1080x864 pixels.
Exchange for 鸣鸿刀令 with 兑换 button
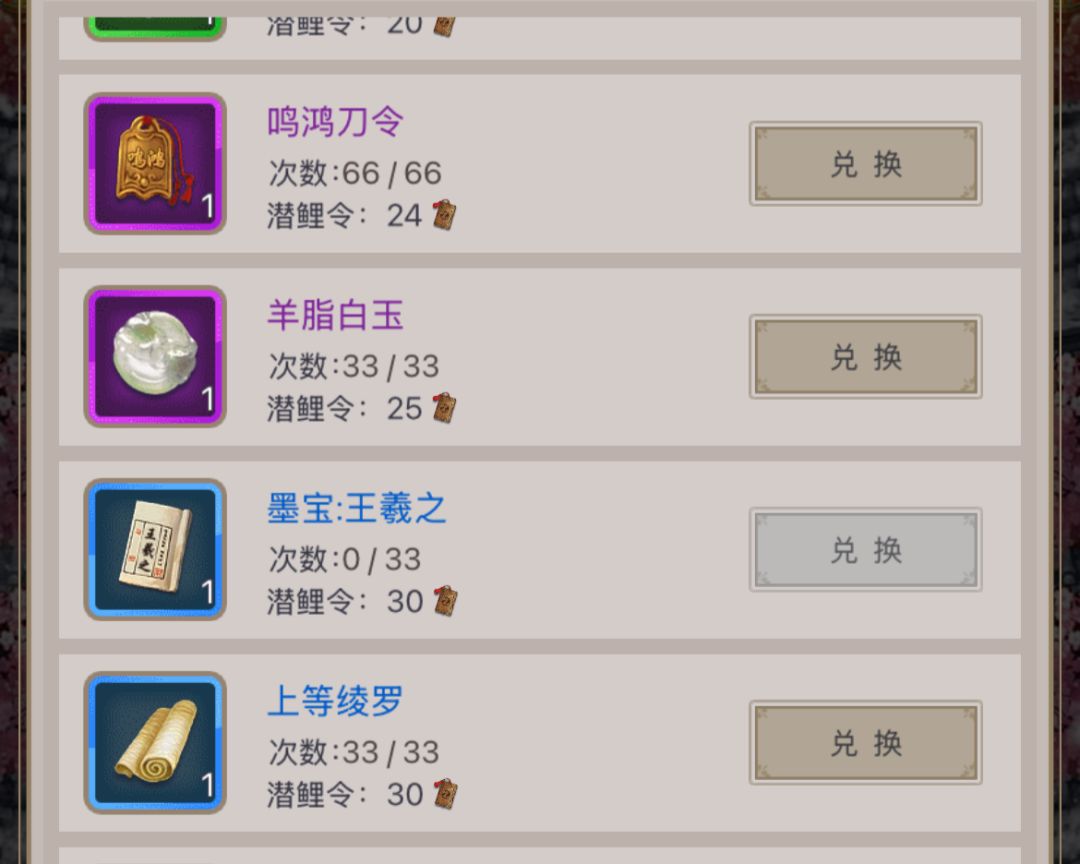click(866, 164)
